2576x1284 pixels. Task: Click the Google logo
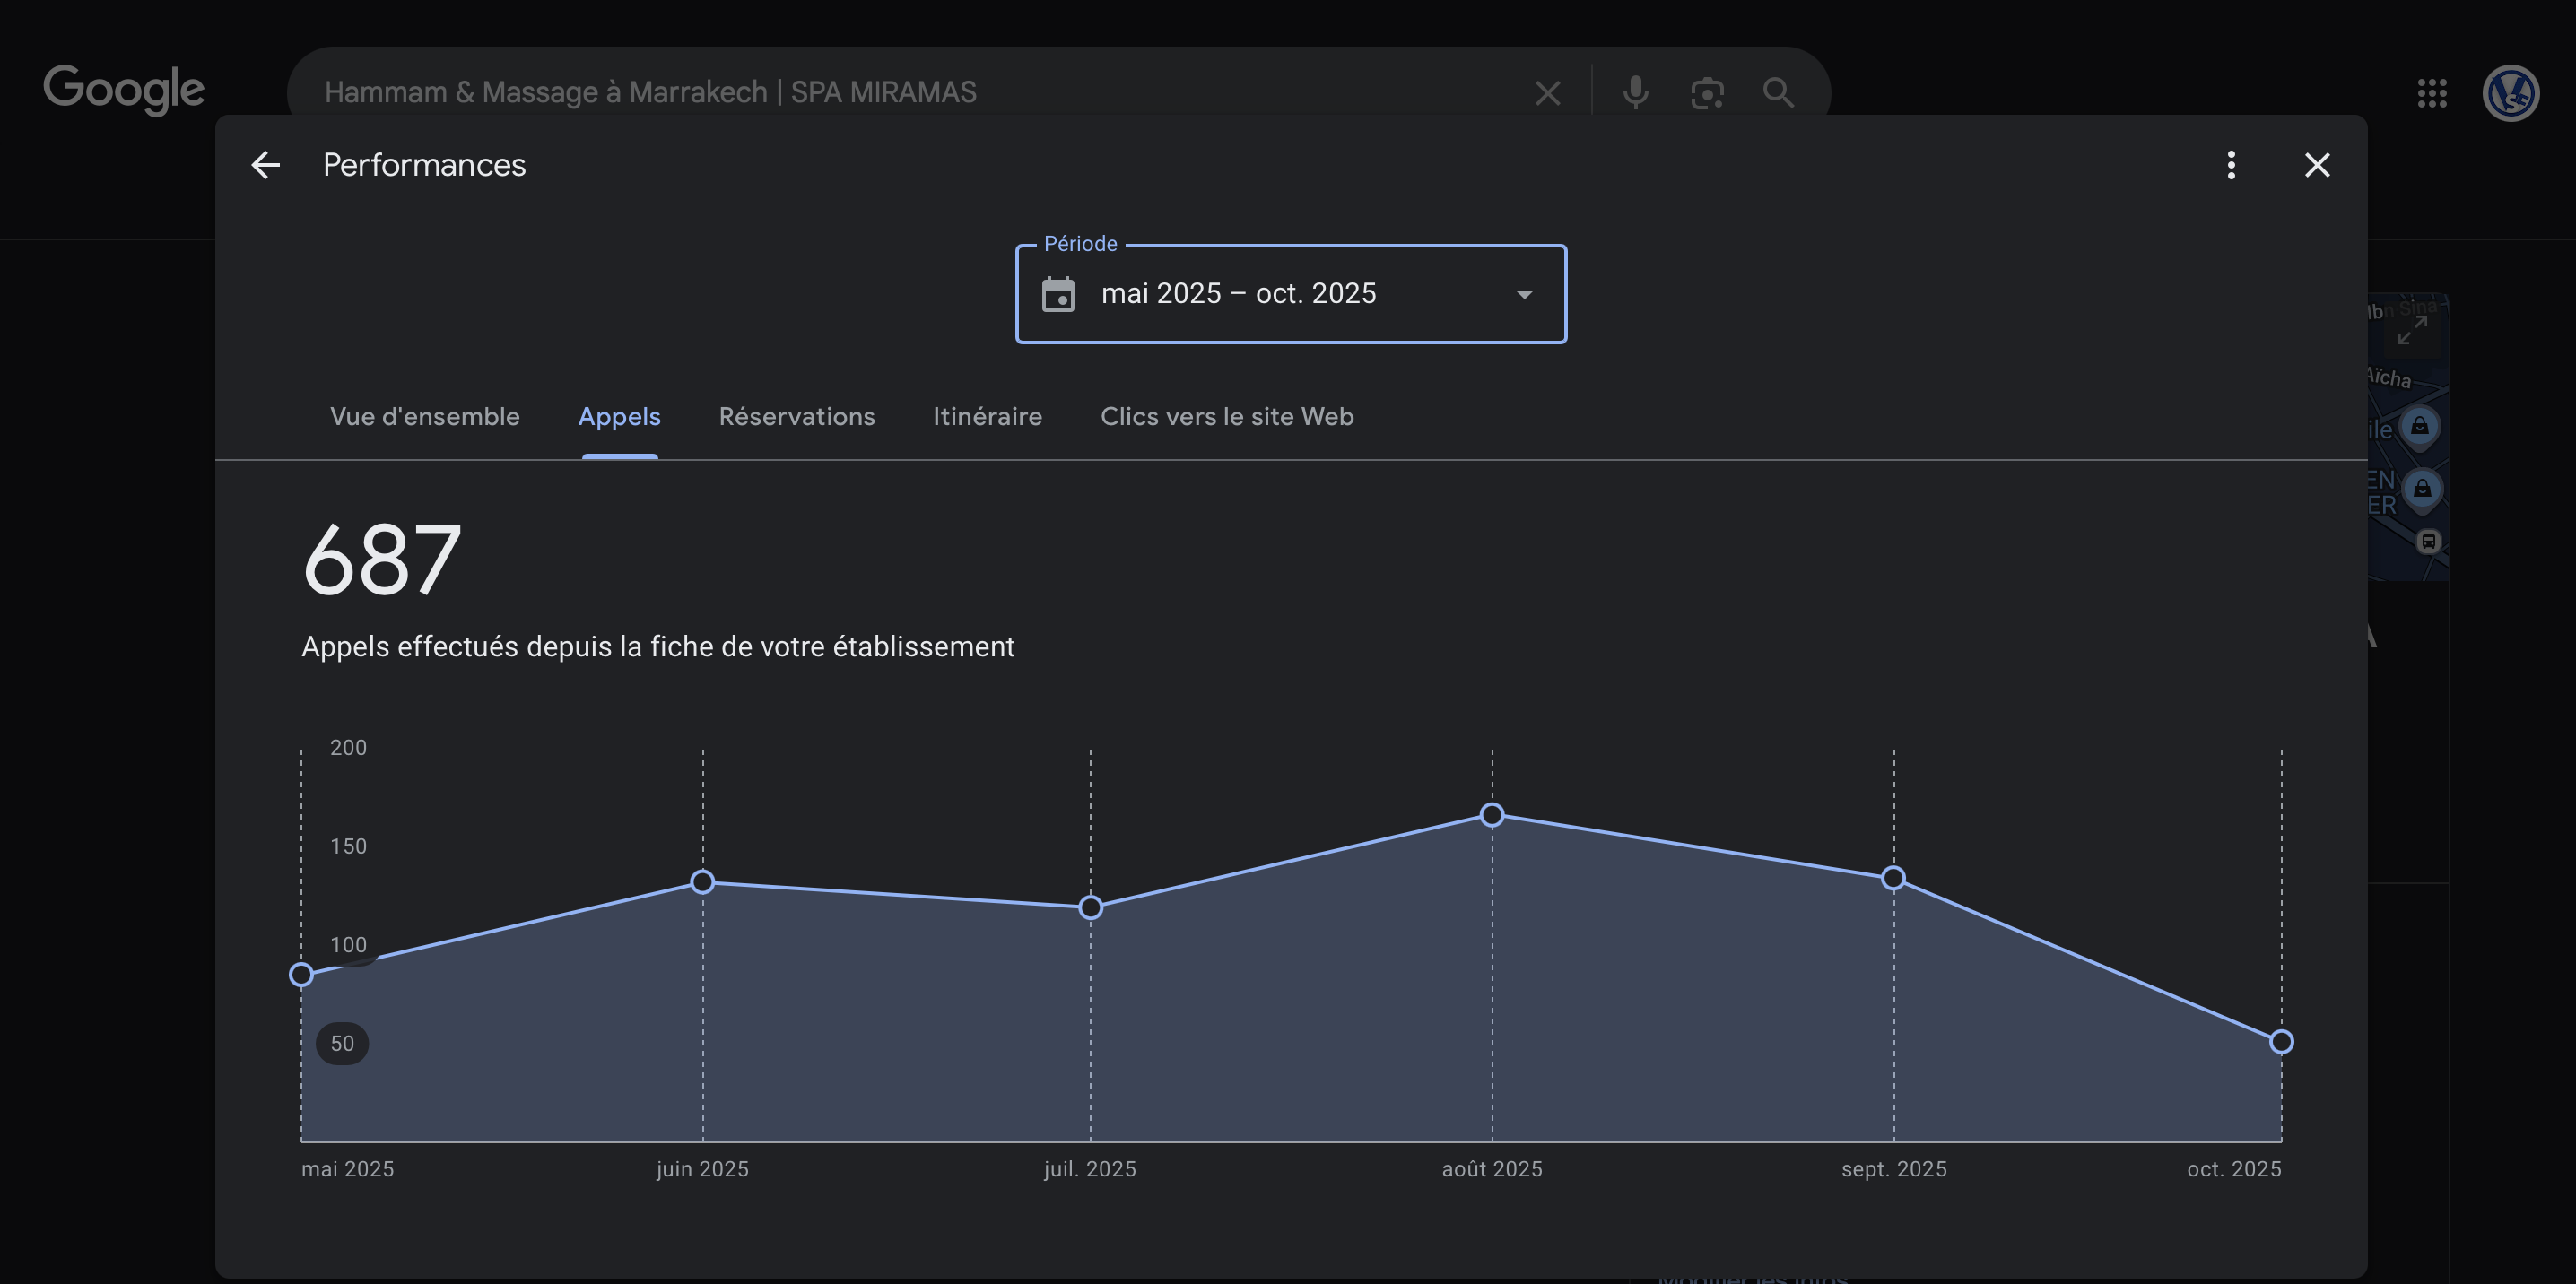pyautogui.click(x=124, y=90)
